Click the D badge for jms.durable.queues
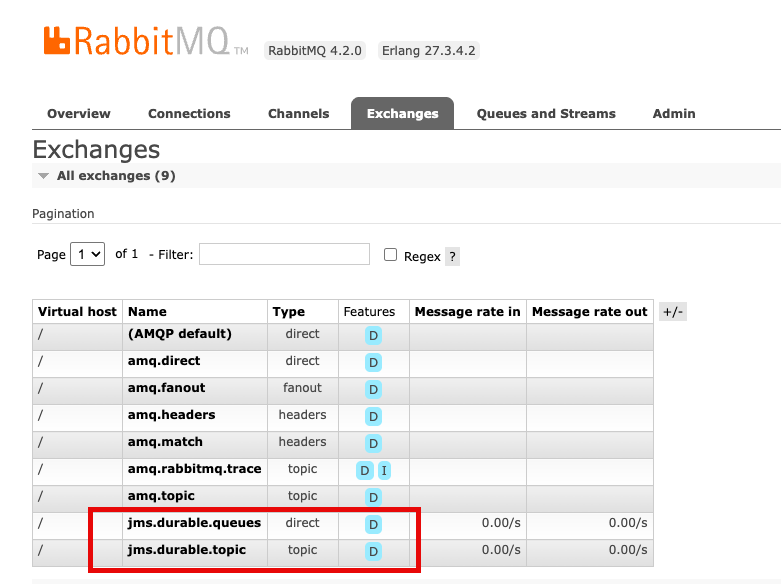This screenshot has width=781, height=584. (x=374, y=524)
